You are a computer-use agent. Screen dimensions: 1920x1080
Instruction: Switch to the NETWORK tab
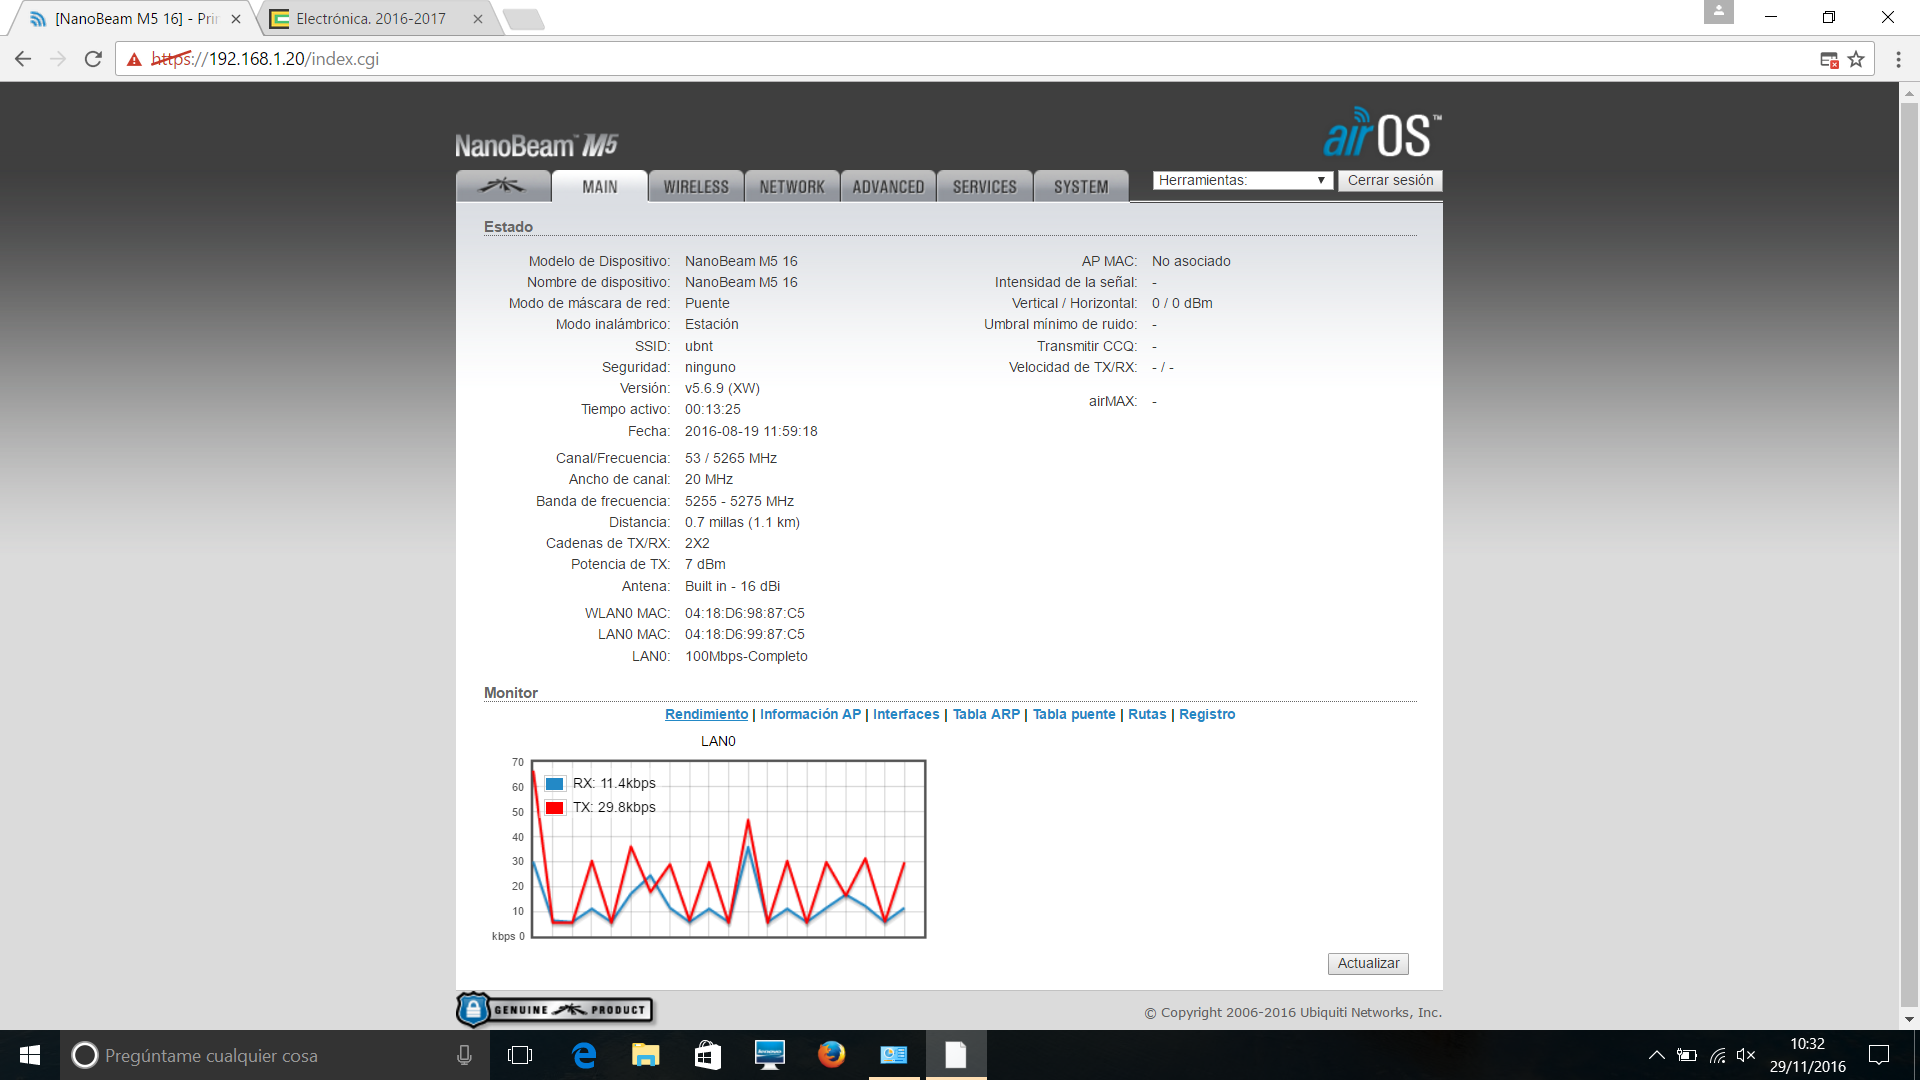point(792,187)
